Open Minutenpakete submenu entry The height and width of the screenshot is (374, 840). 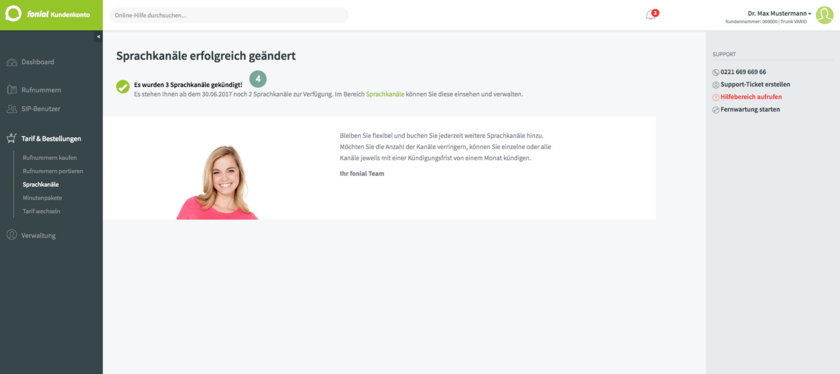coord(42,198)
